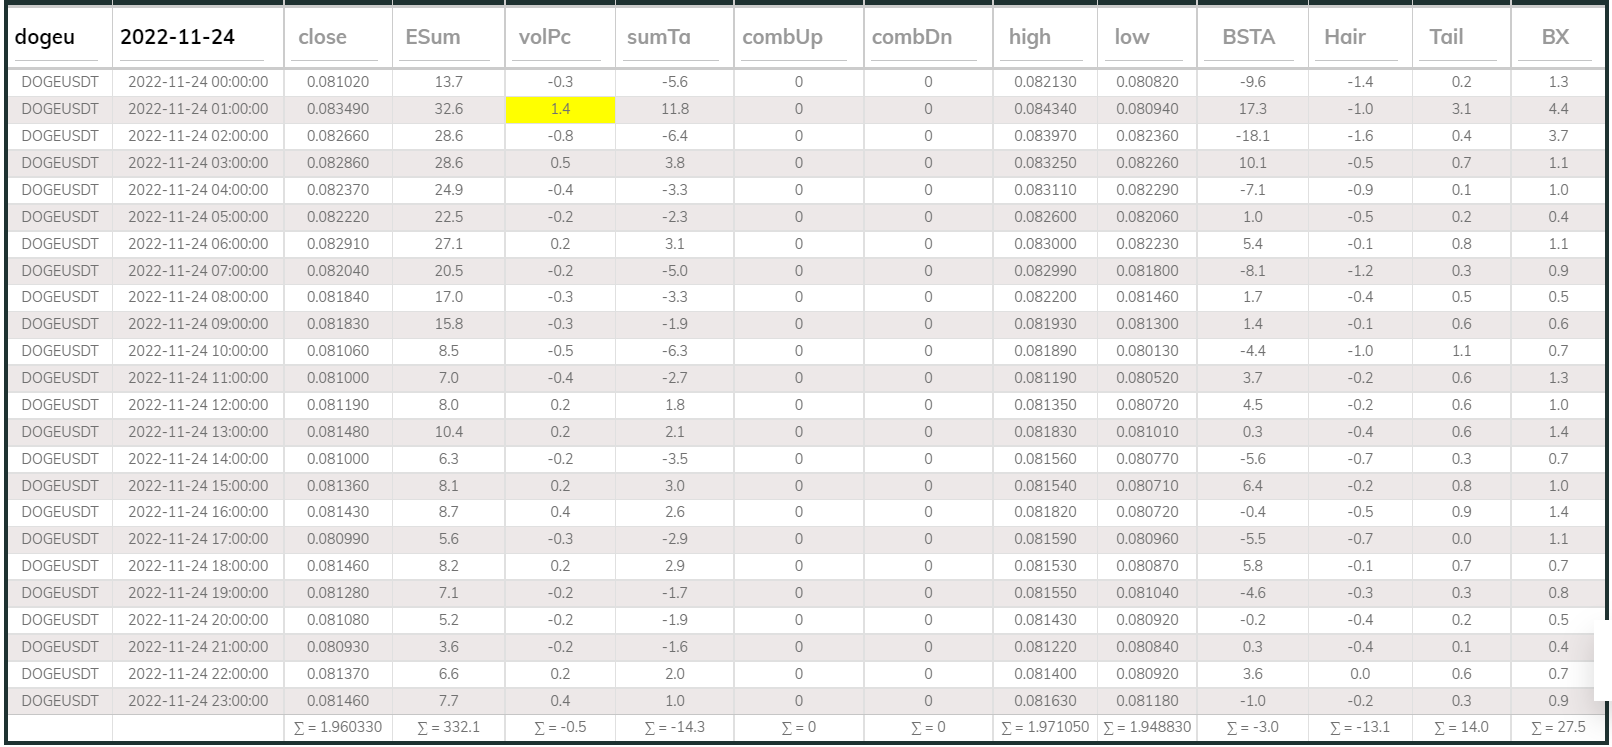Select the 2022-11-24 23:00:00 timestamp cell
The width and height of the screenshot is (1612, 747).
[198, 701]
